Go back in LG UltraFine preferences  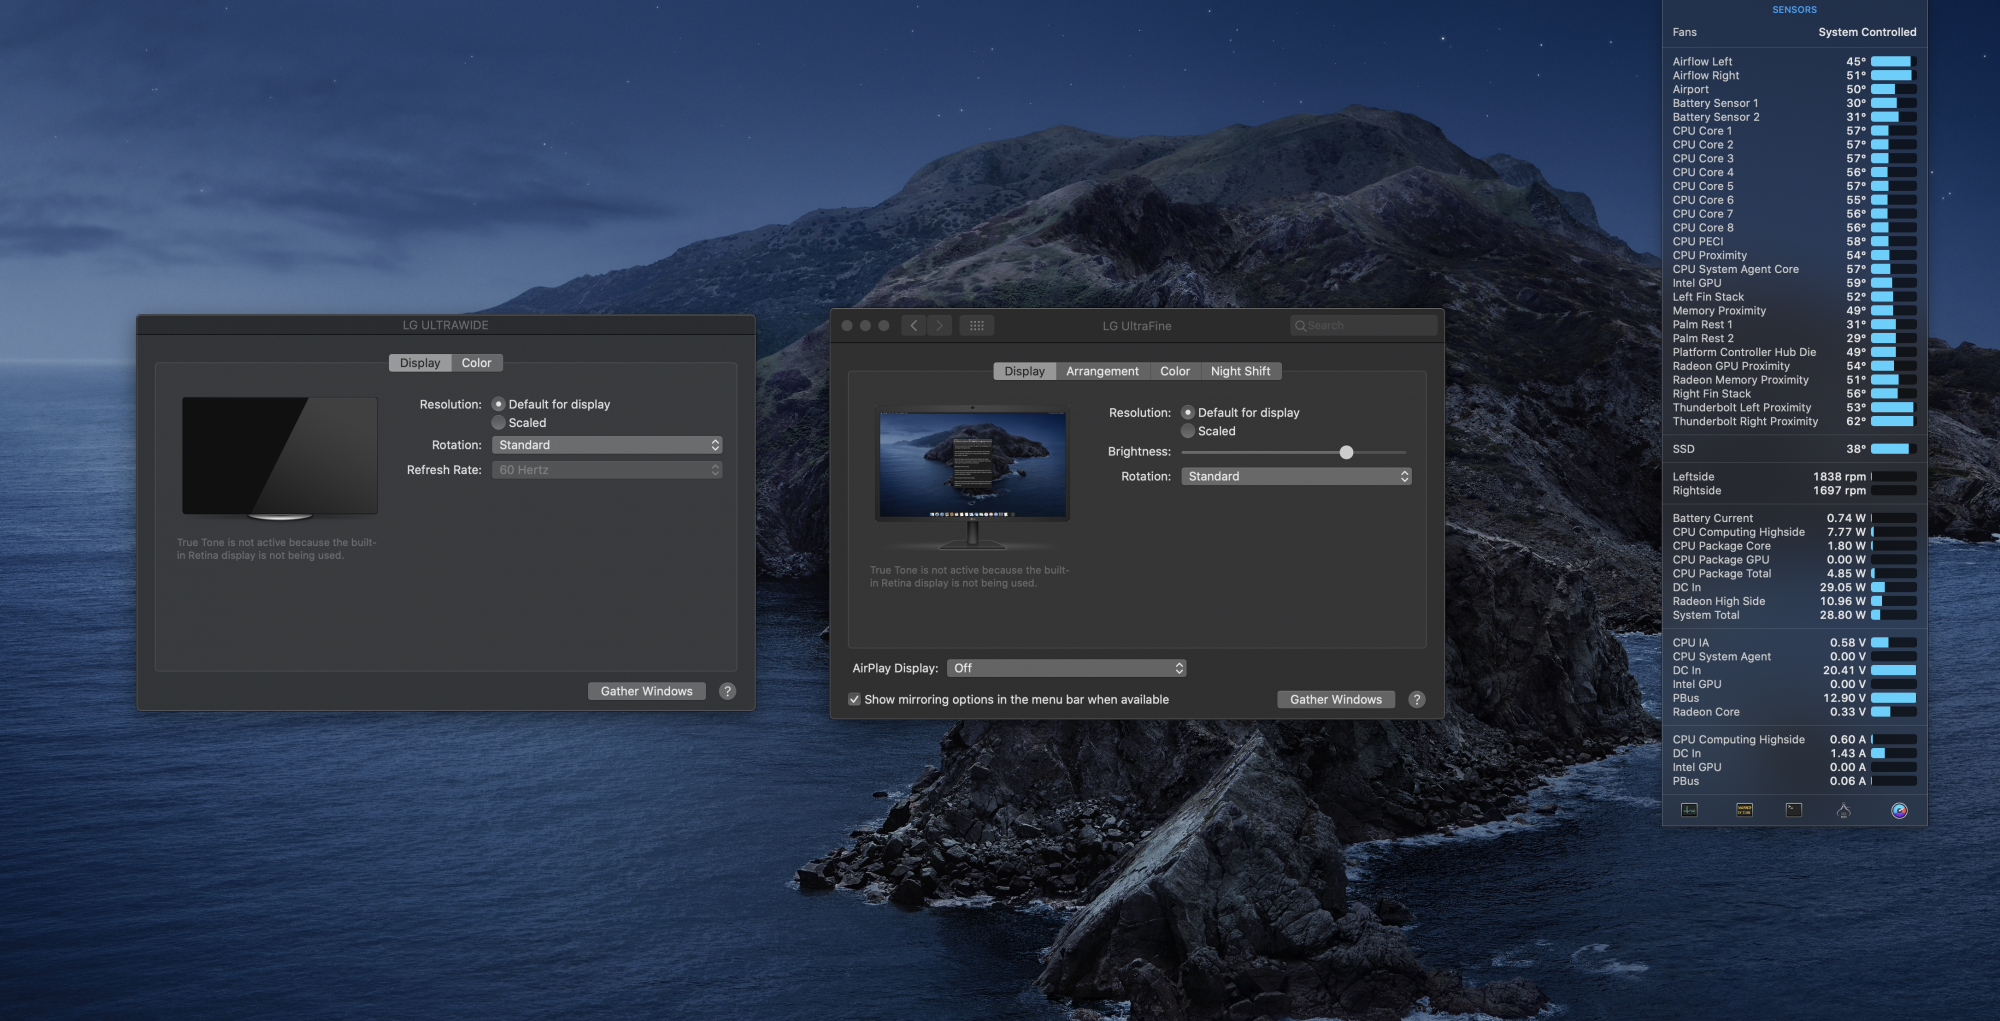pyautogui.click(x=914, y=325)
